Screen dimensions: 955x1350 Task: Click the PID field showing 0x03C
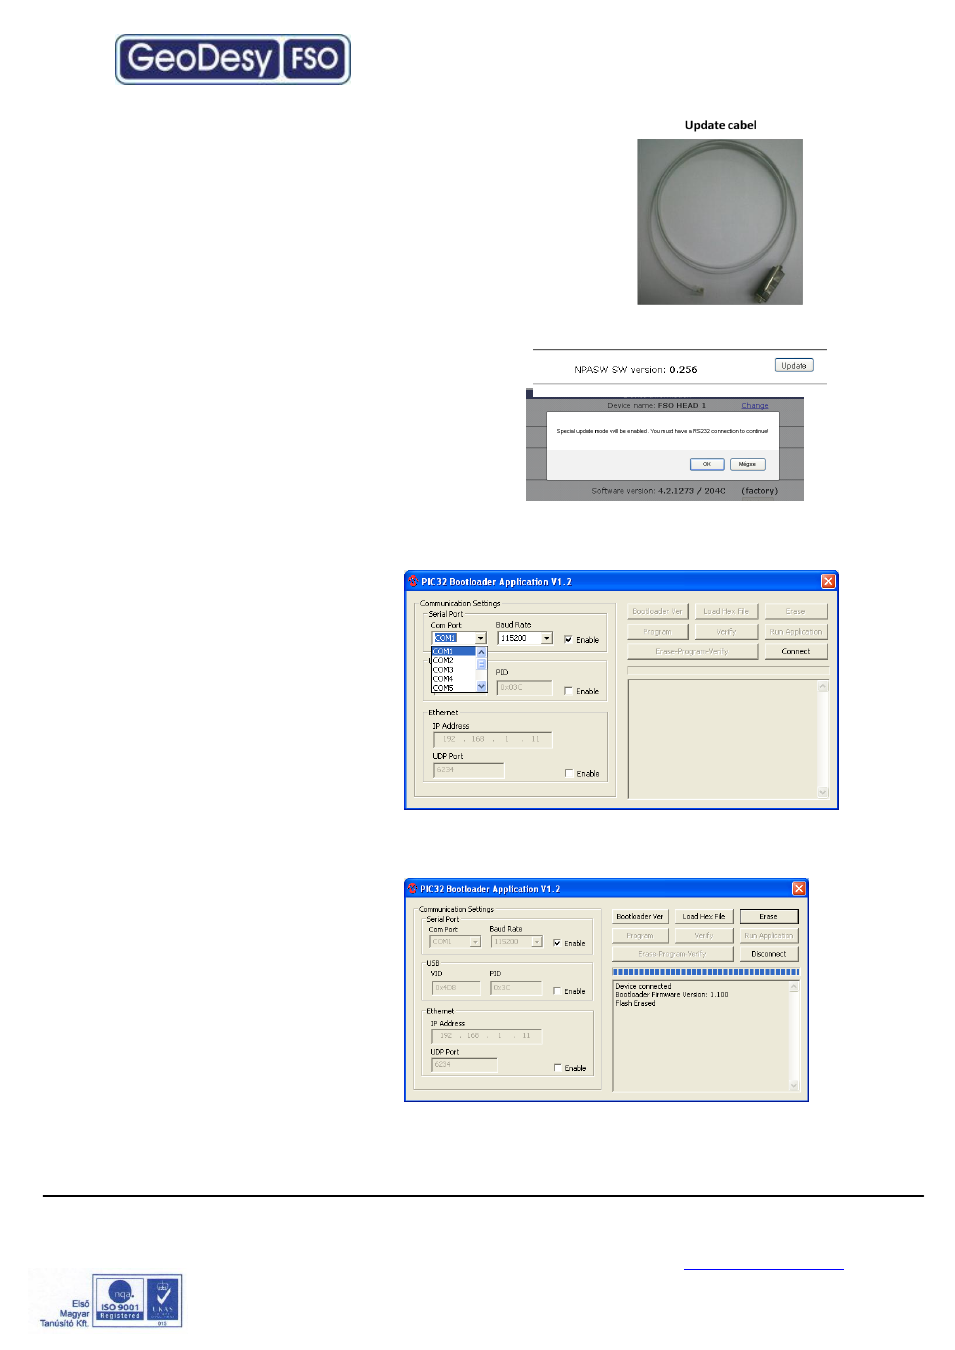point(524,687)
